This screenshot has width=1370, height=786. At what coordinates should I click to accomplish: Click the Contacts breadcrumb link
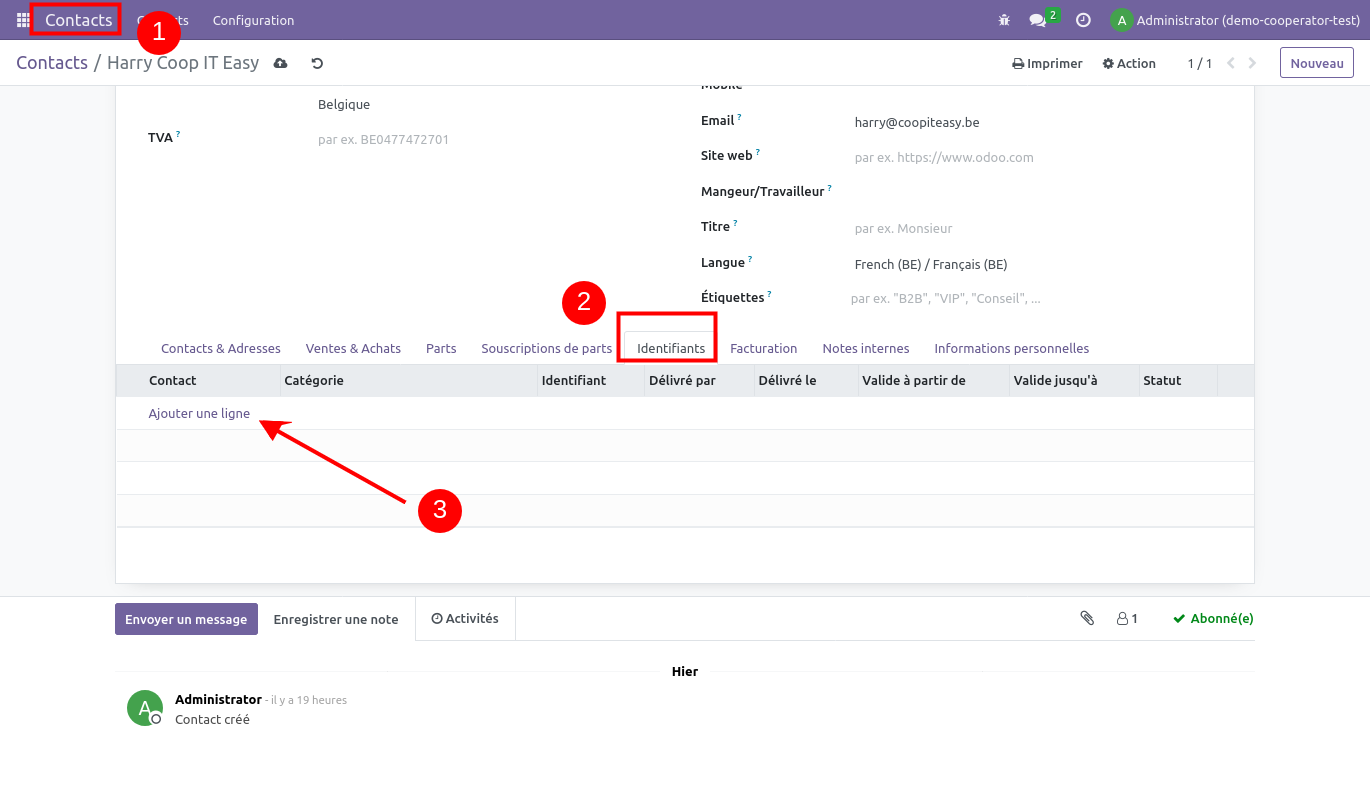(52, 63)
